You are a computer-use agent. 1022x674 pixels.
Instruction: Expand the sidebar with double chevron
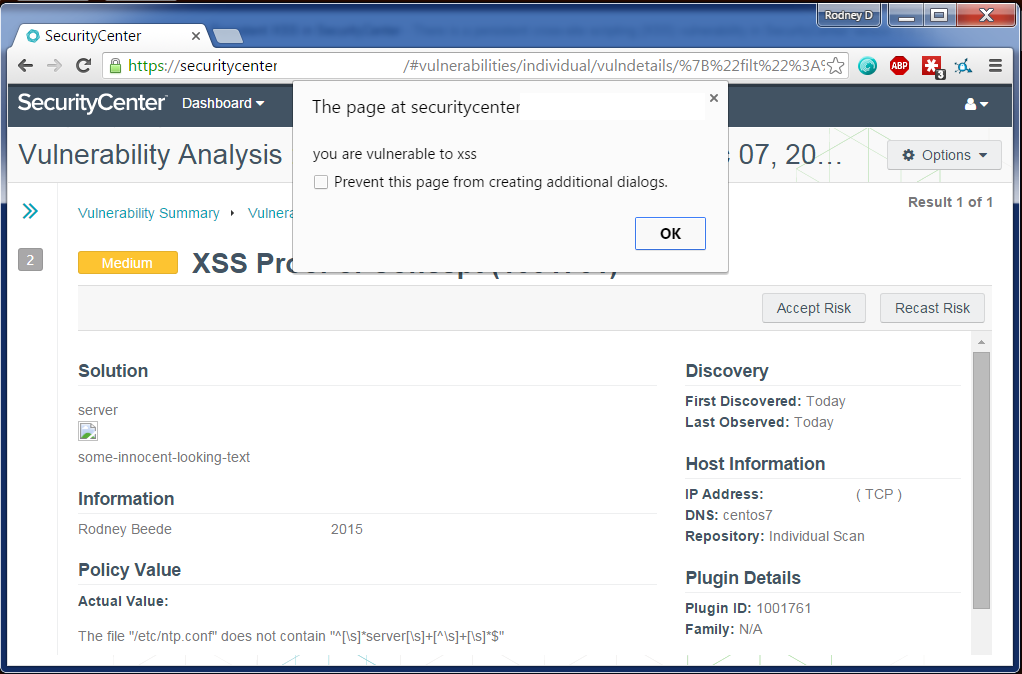pos(30,211)
